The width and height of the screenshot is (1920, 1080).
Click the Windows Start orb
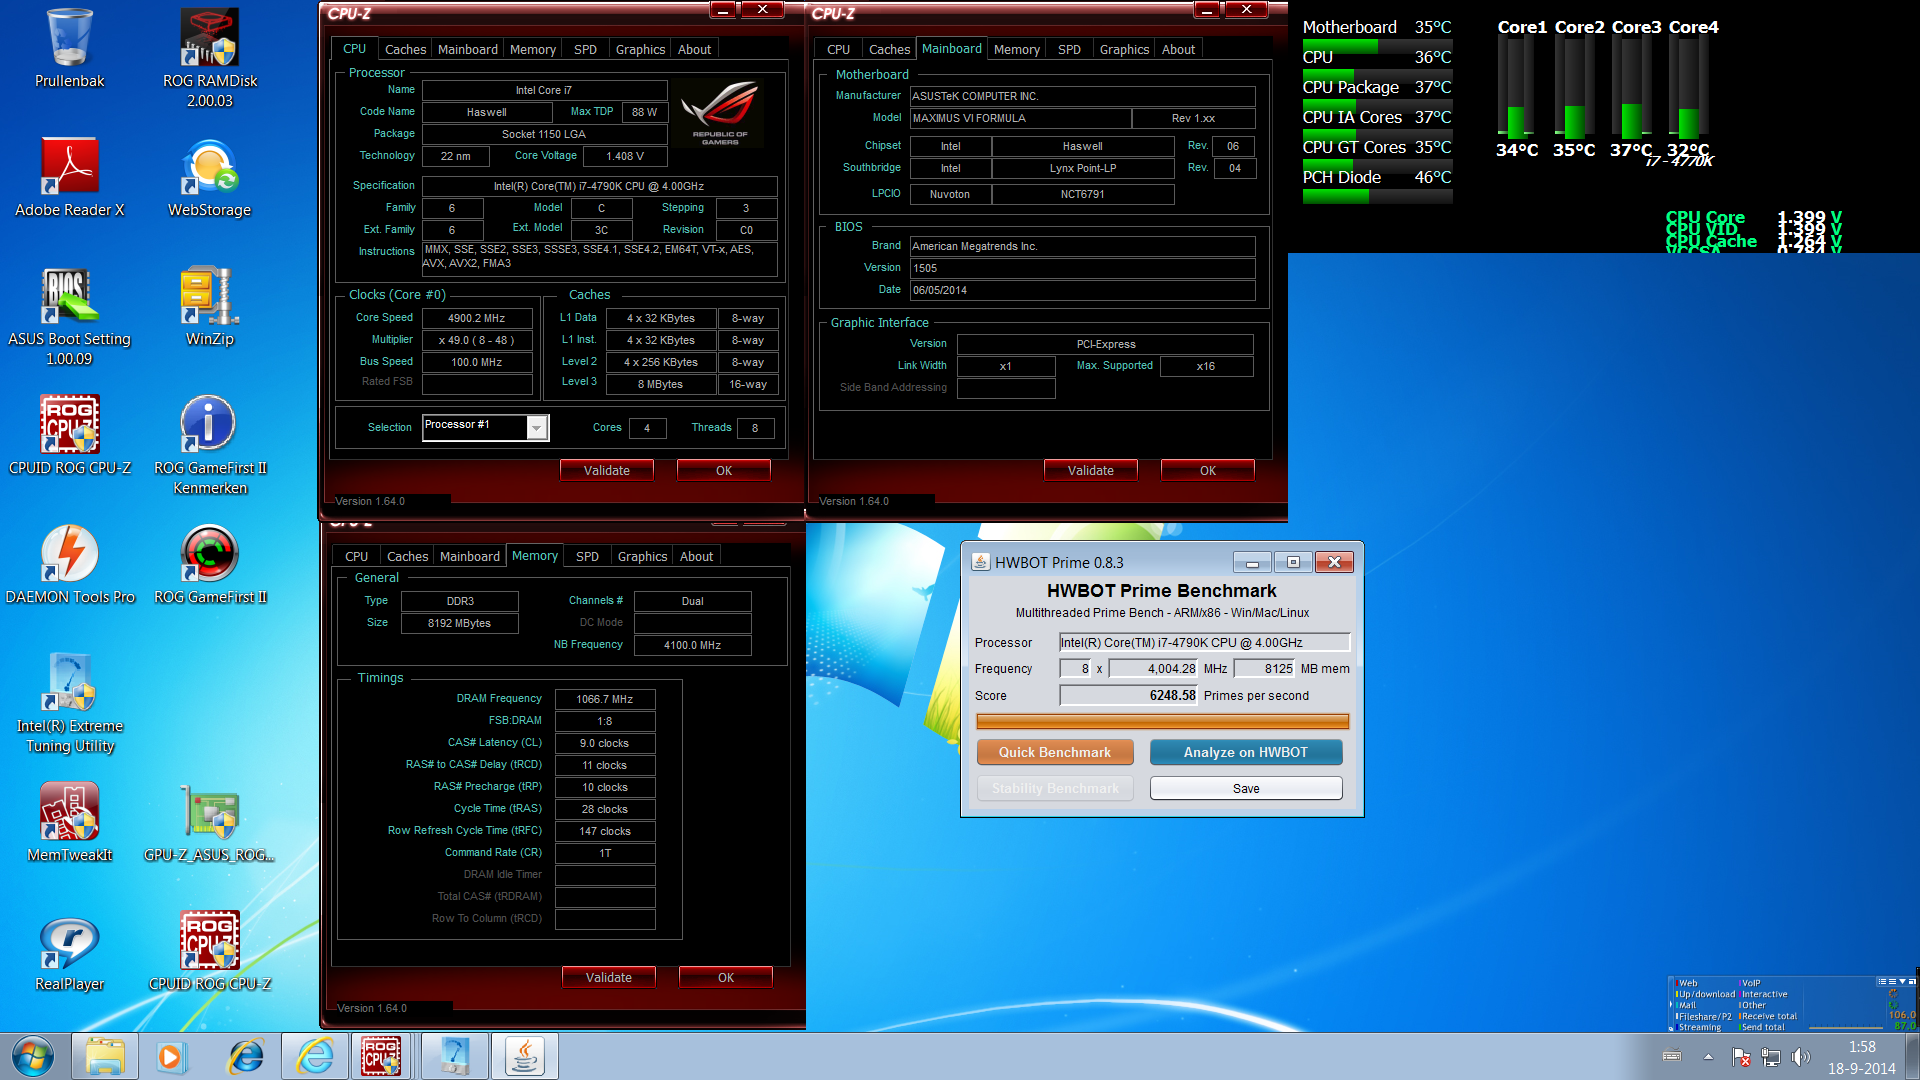(x=32, y=1056)
